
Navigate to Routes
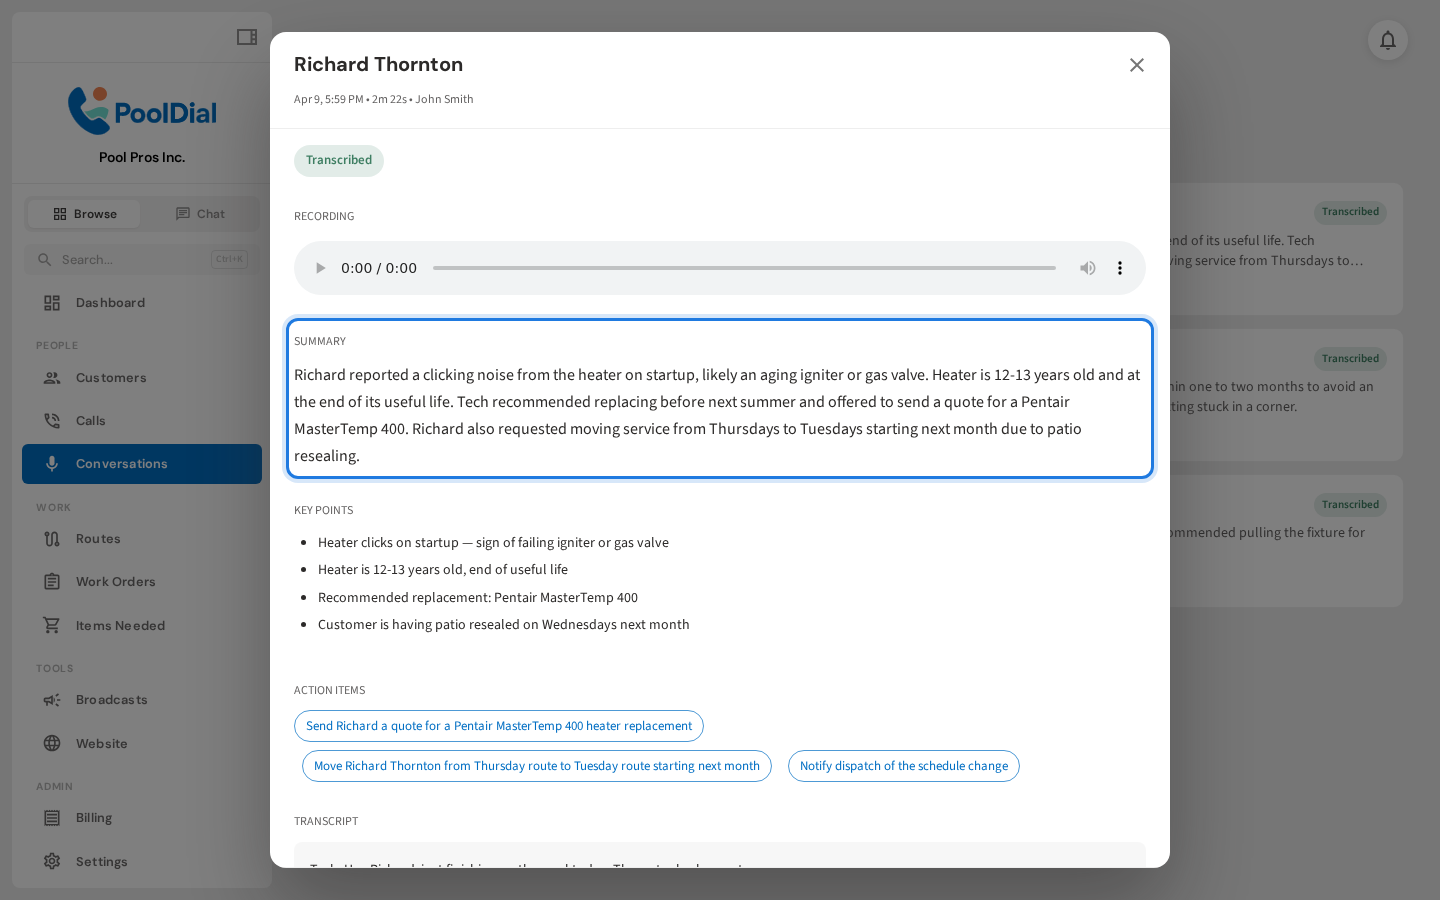tap(96, 538)
